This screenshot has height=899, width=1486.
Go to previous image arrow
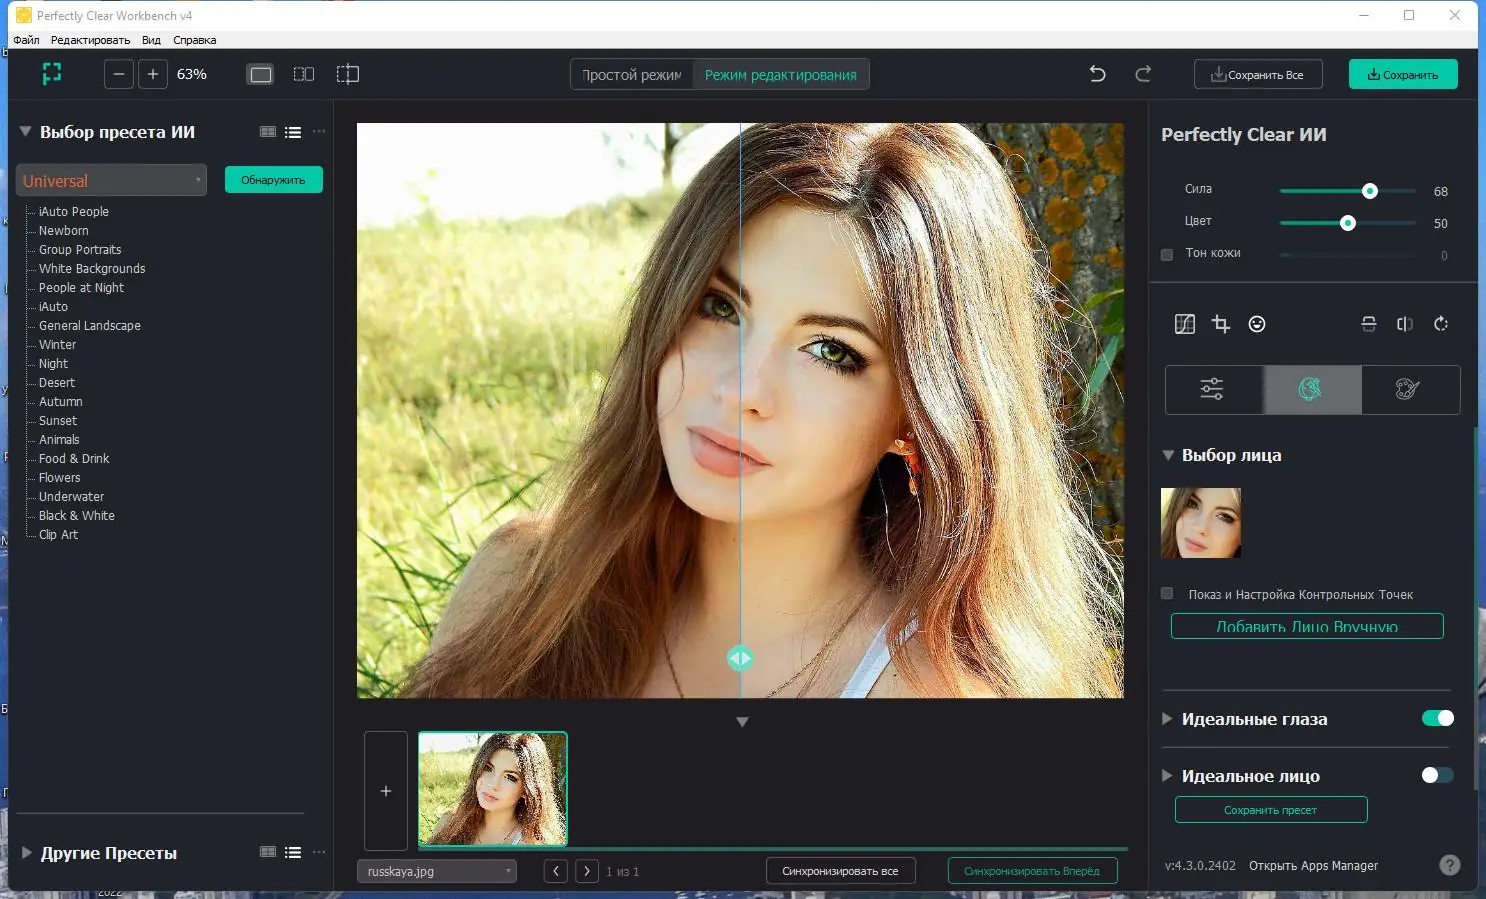tap(556, 871)
